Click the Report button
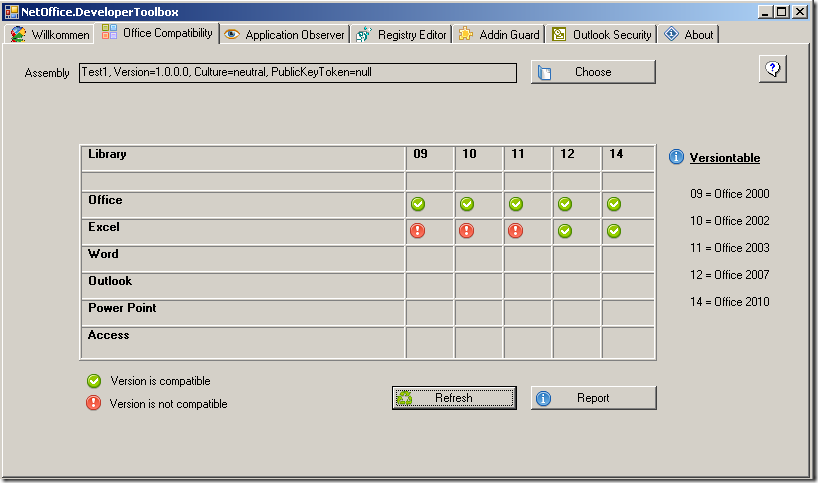Image resolution: width=818 pixels, height=483 pixels. (593, 398)
